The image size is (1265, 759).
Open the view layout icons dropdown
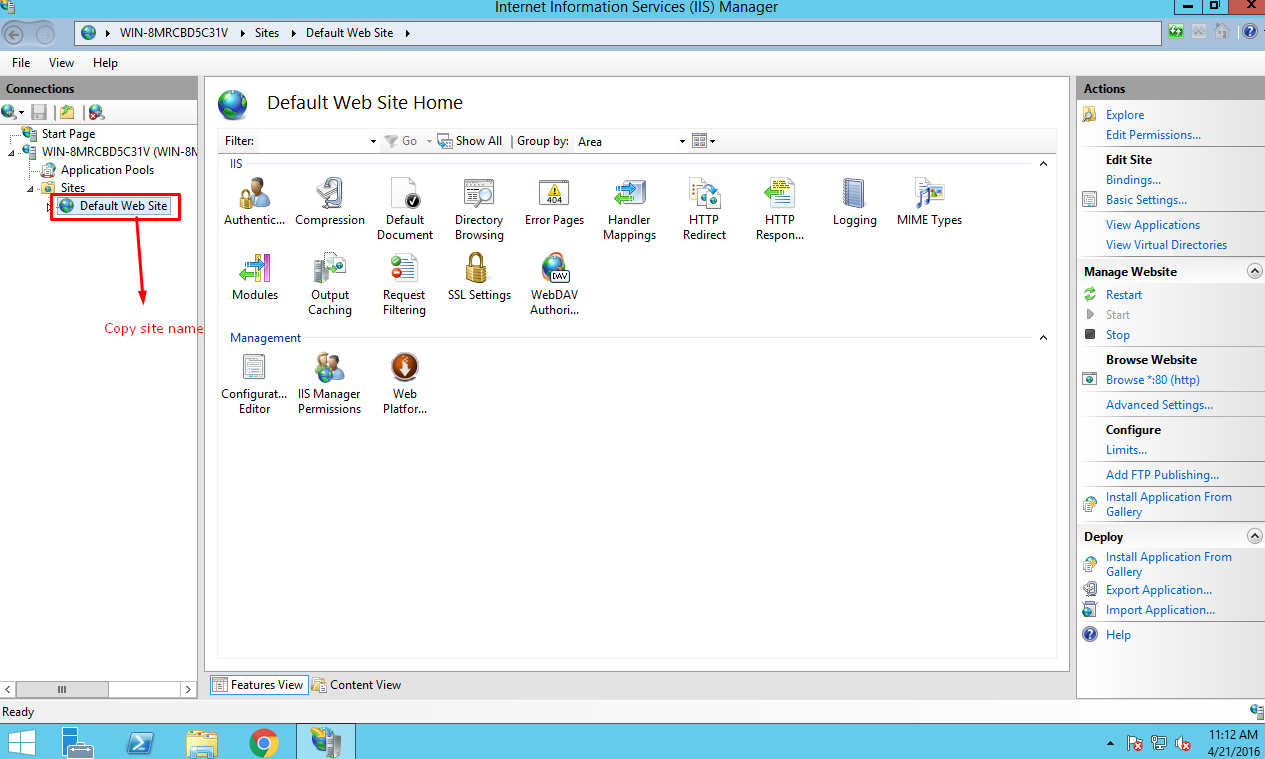704,141
